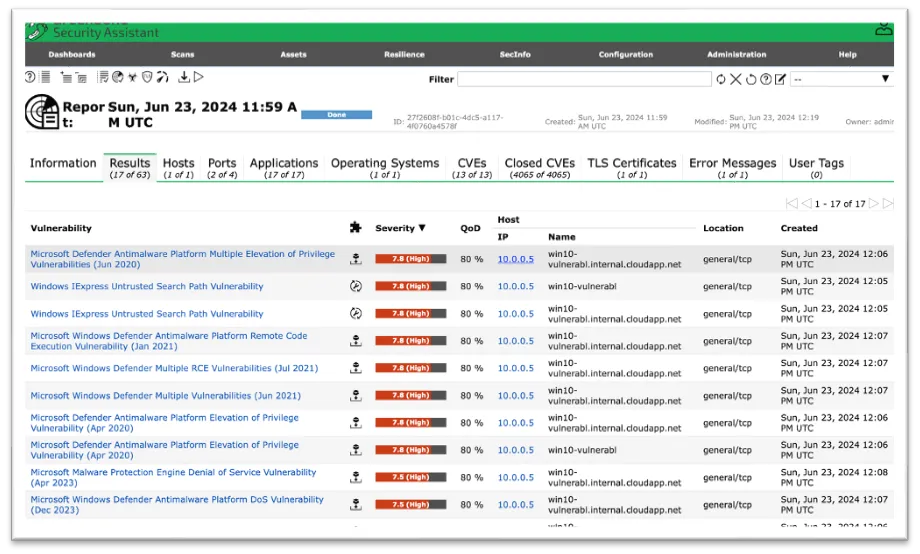Switch to the TLS Certificates tab
Viewport: 920px width, 554px height.
click(631, 163)
